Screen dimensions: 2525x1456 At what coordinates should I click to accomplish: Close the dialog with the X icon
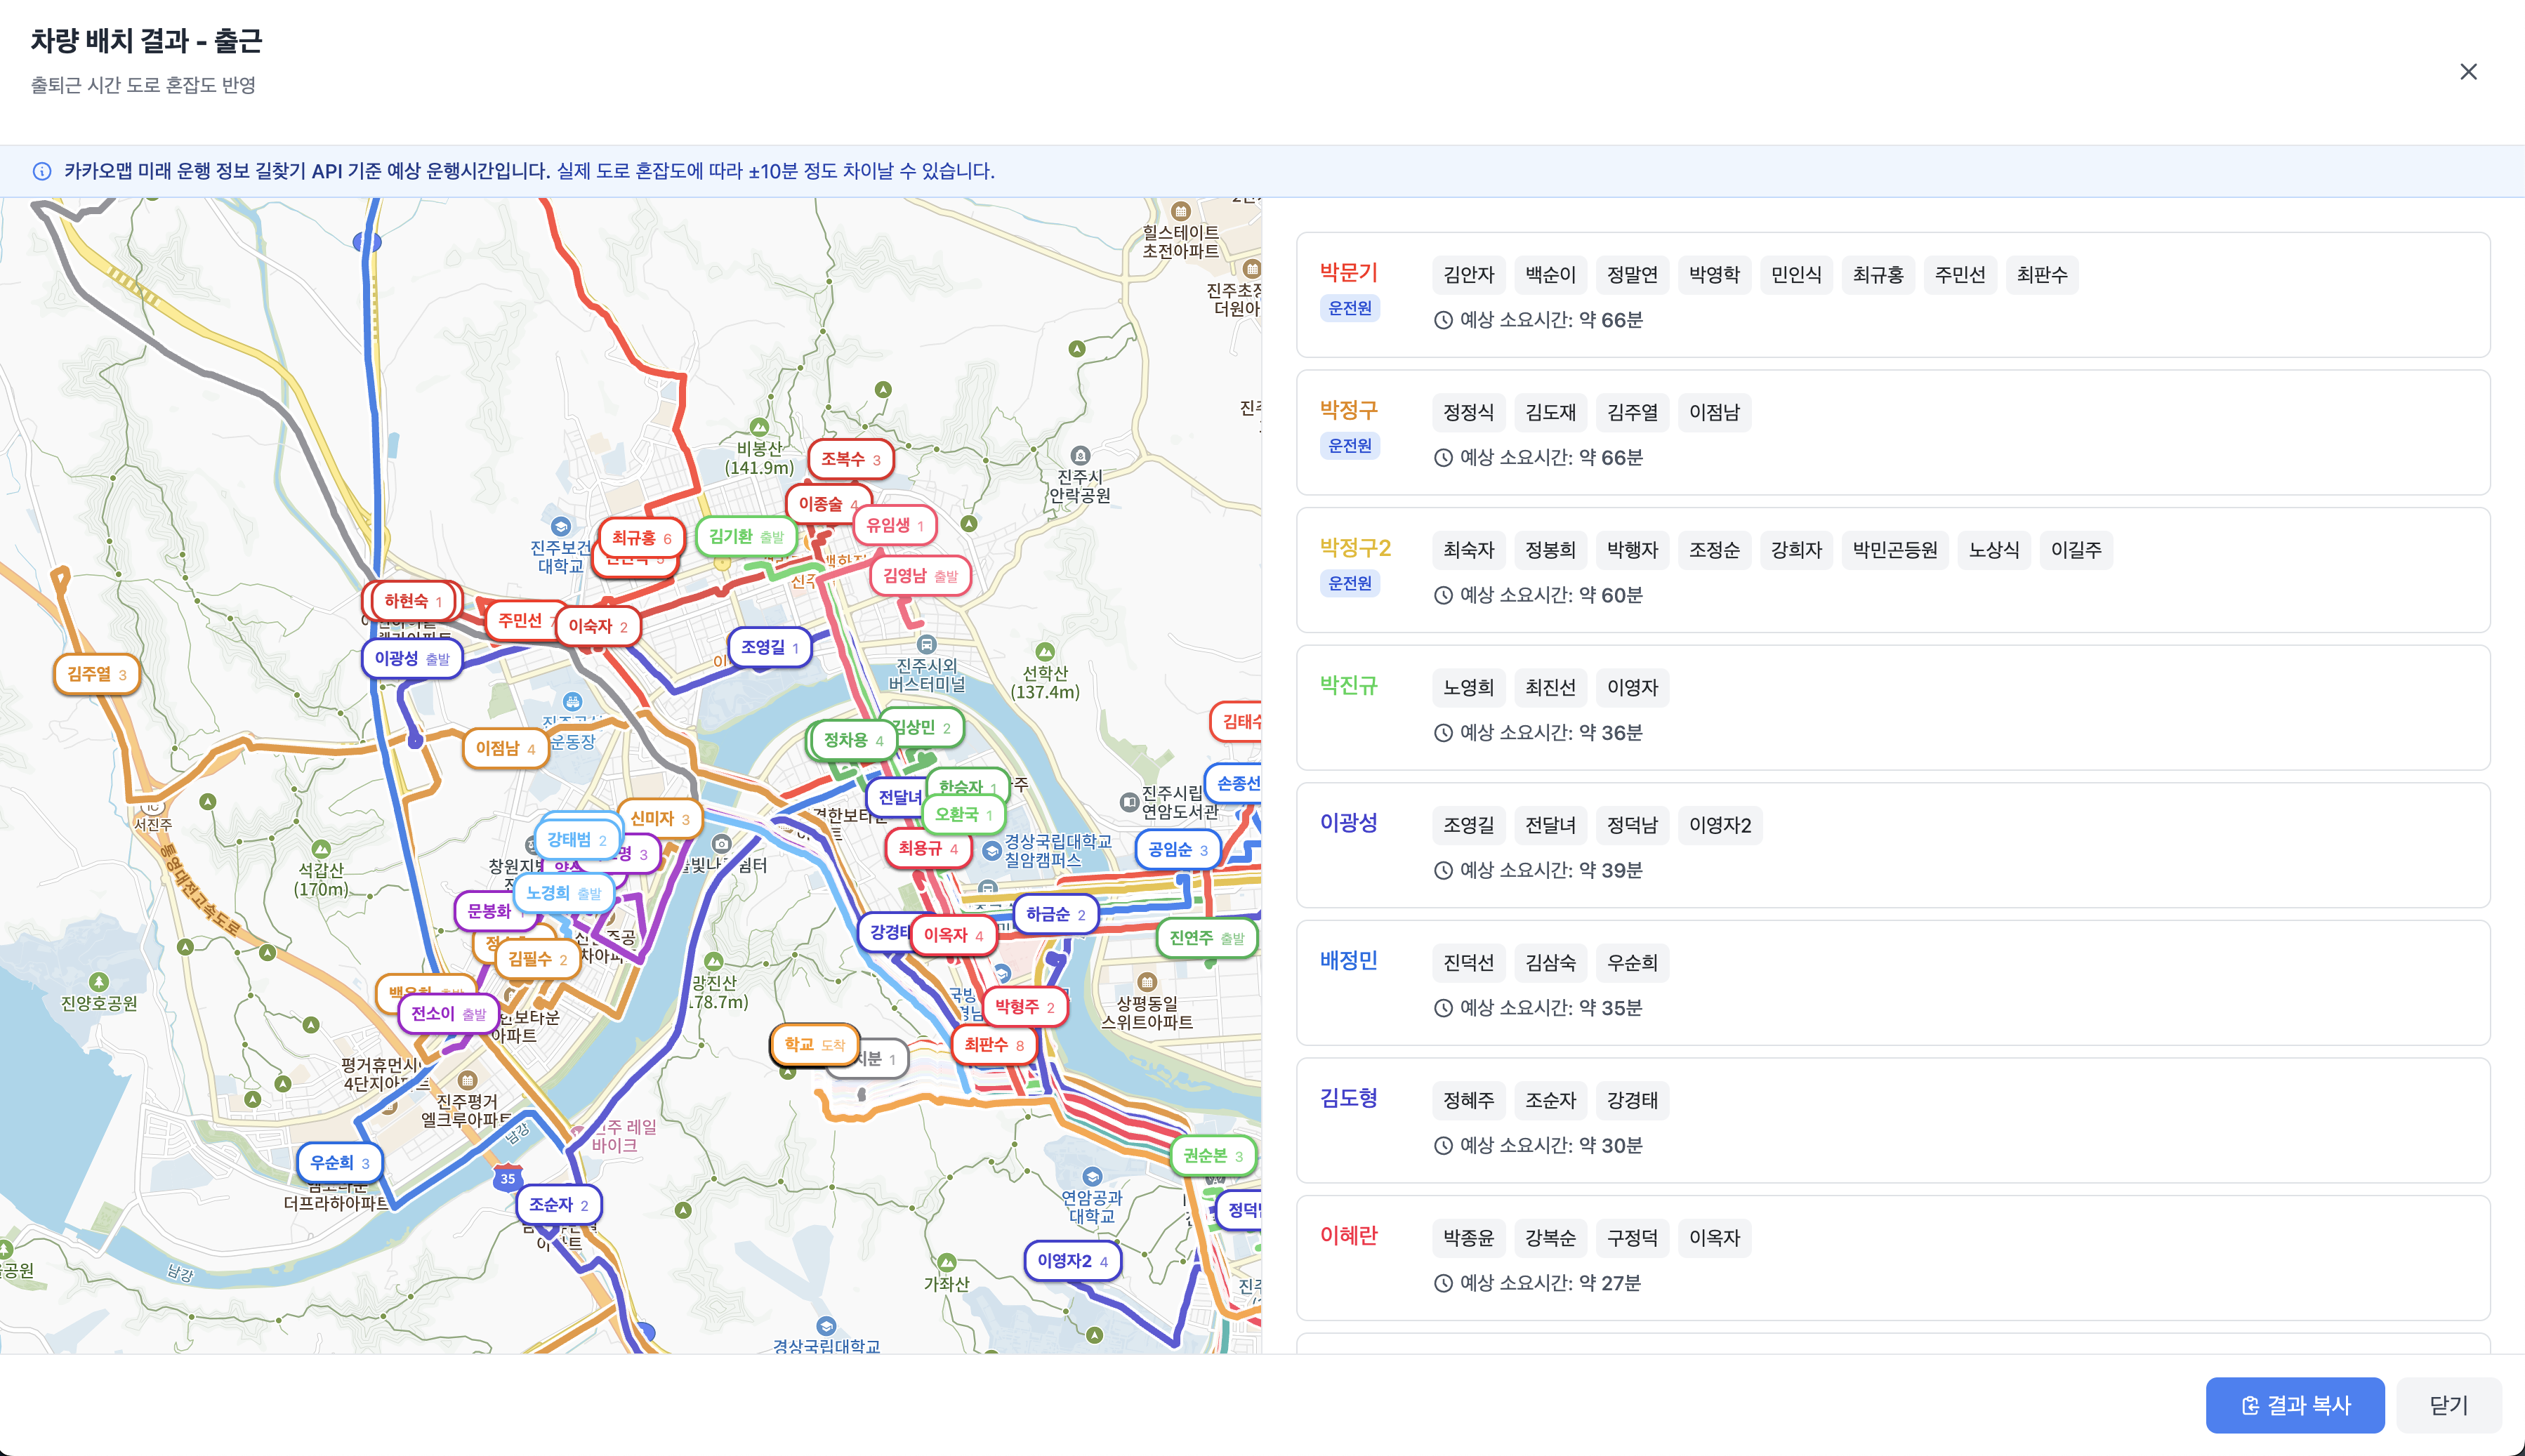(2468, 72)
